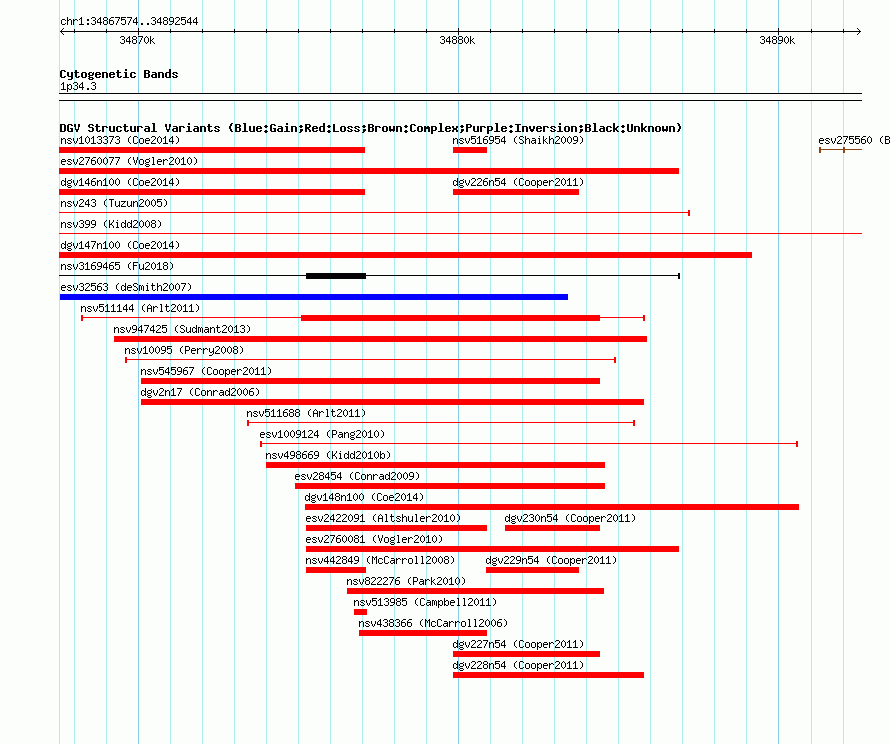Click the red dgv229n54 loss bar

click(x=532, y=570)
